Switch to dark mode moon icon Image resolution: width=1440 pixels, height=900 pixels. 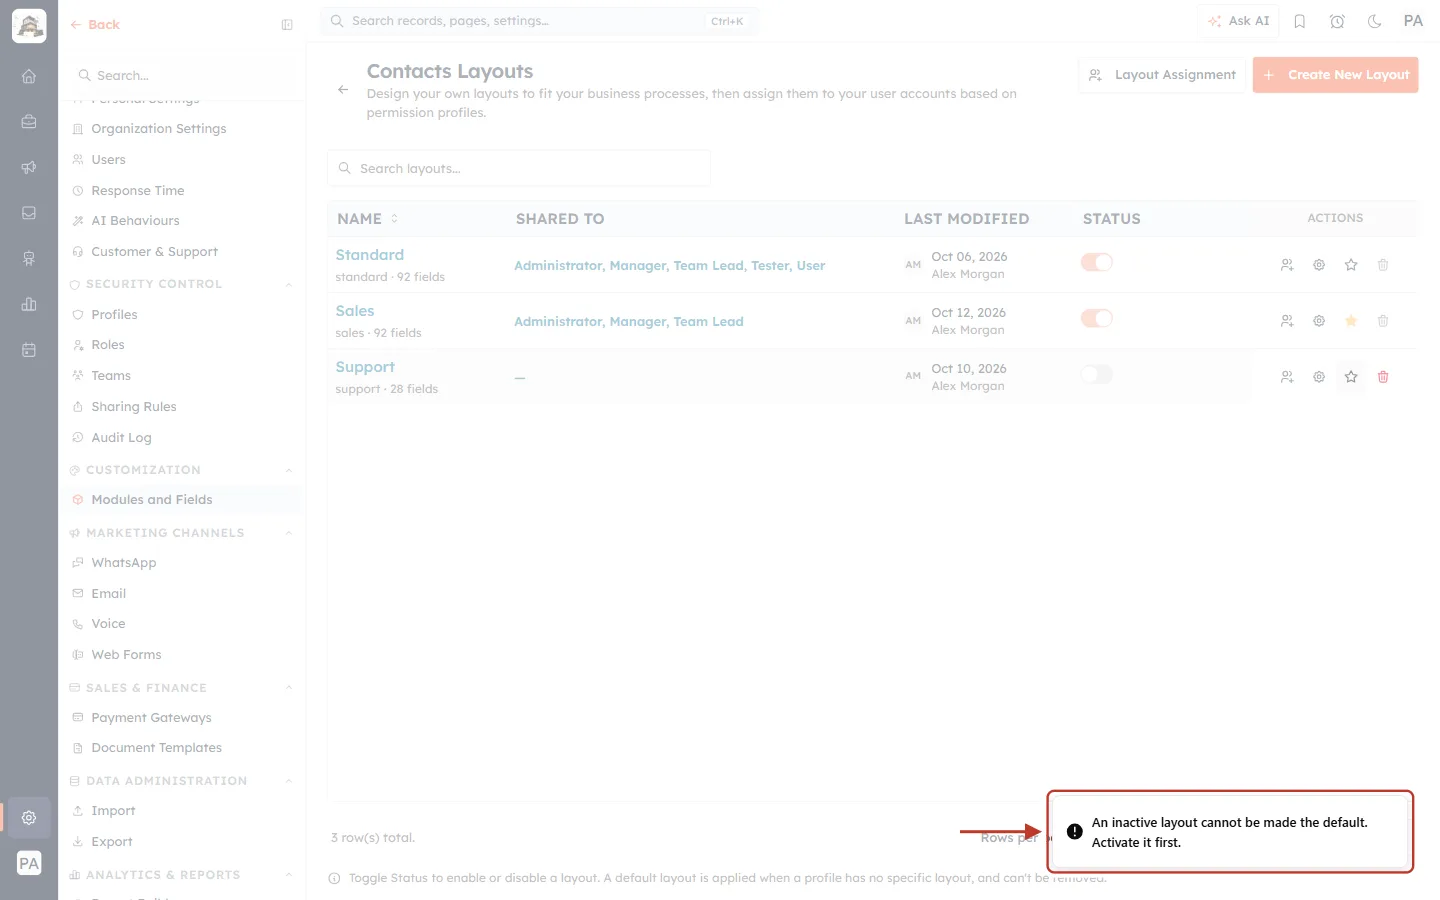pyautogui.click(x=1375, y=21)
